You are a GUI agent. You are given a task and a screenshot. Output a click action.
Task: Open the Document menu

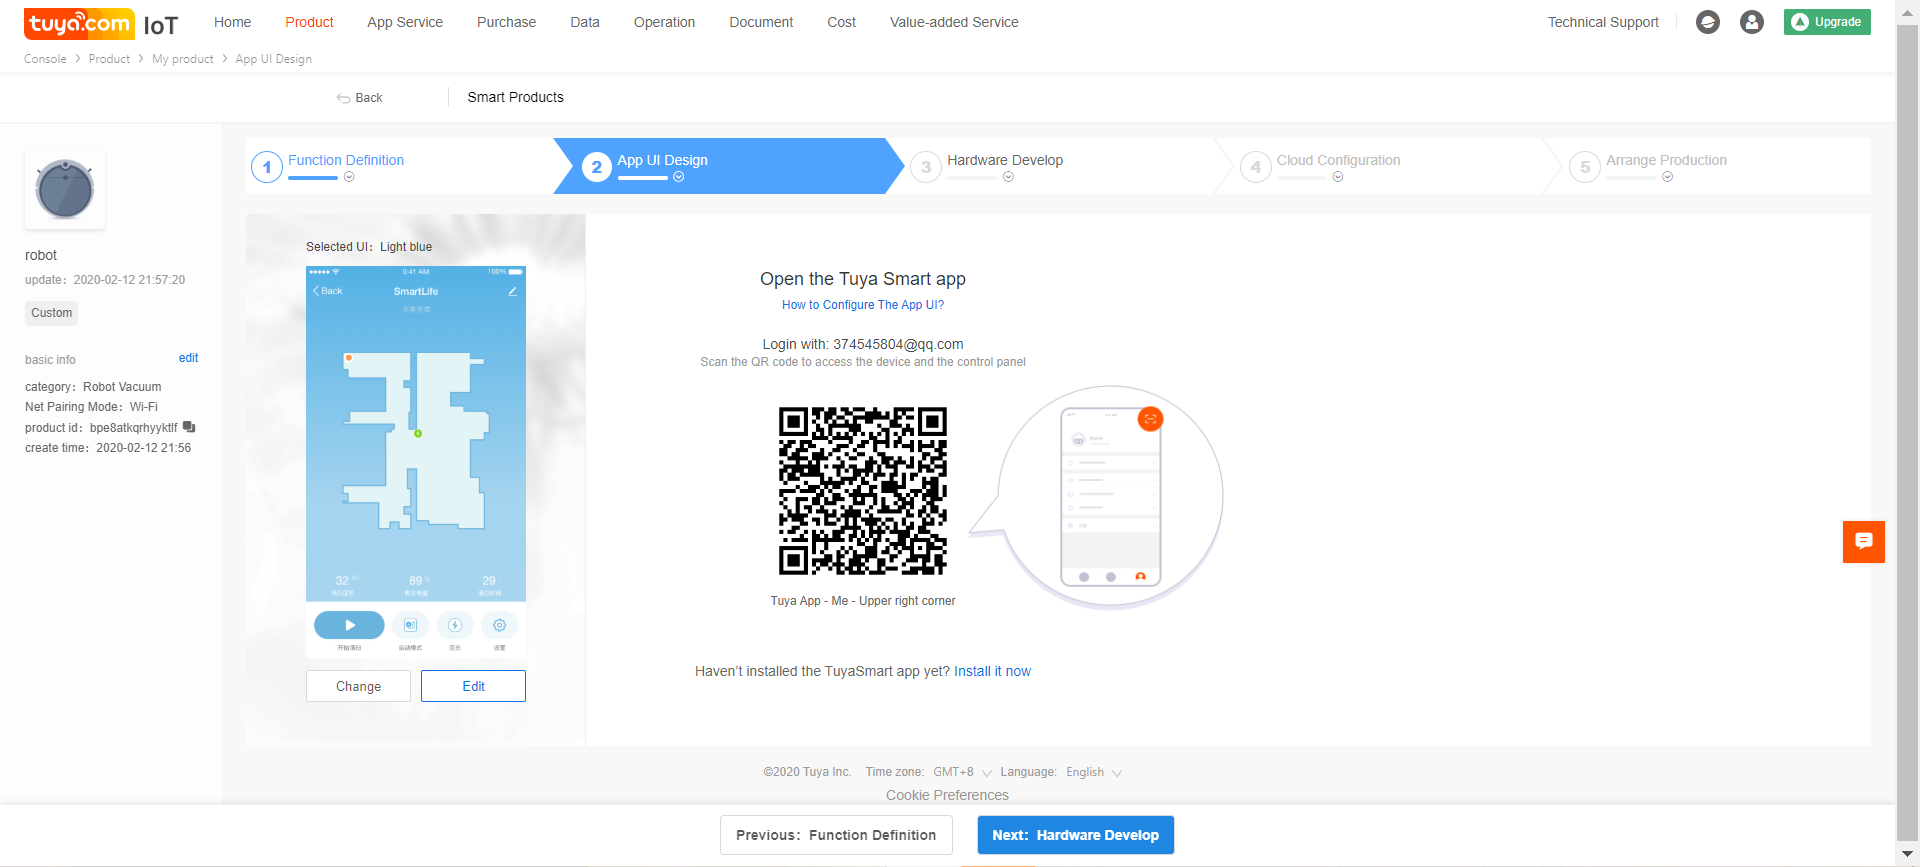click(x=761, y=22)
